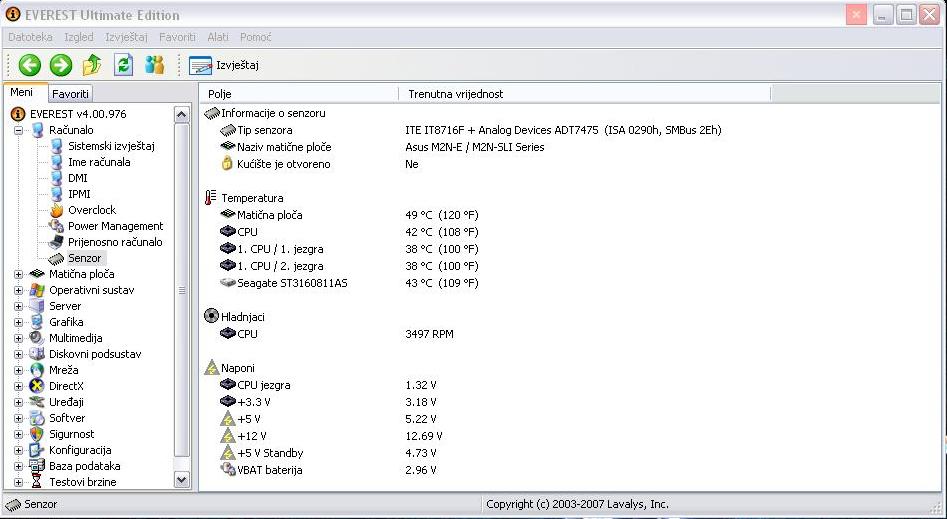The width and height of the screenshot is (947, 519).
Task: Open the Izgled menu
Action: coord(79,37)
